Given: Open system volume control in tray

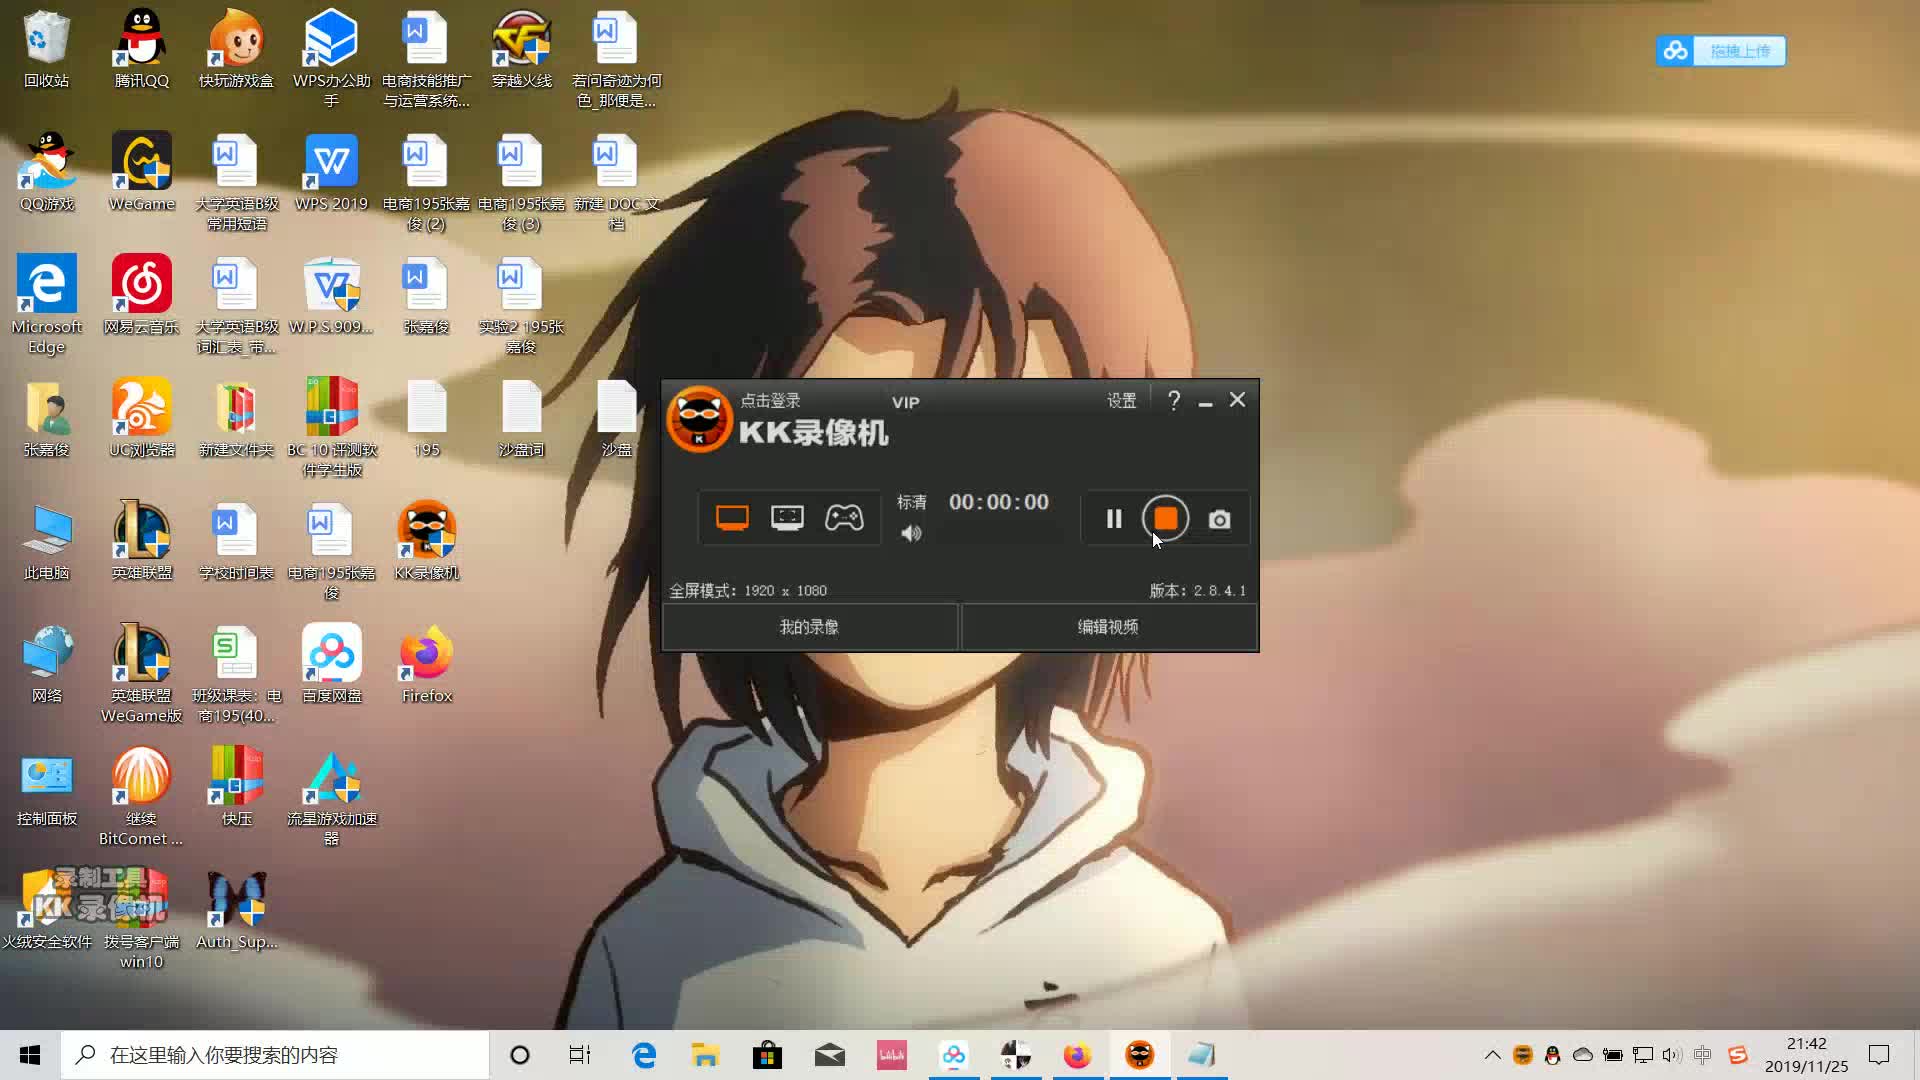Looking at the screenshot, I should point(1671,1055).
